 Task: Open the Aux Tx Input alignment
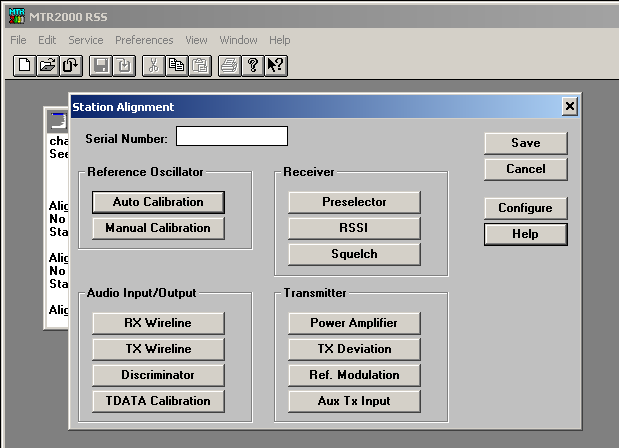click(354, 401)
